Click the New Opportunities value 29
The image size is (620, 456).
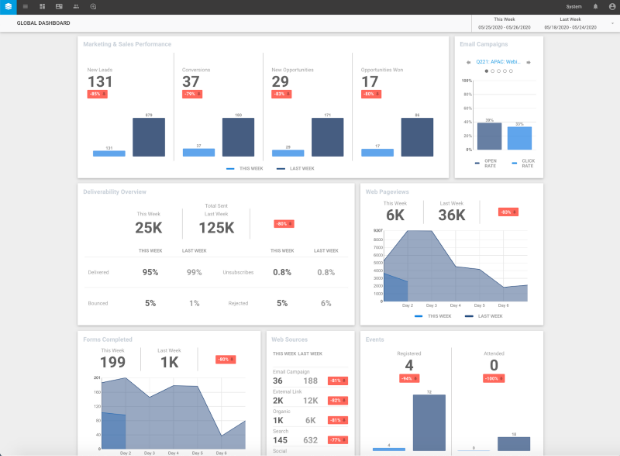coord(280,82)
